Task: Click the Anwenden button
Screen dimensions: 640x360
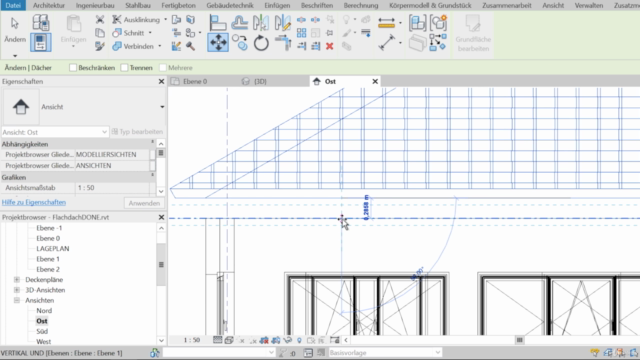Action: click(144, 203)
